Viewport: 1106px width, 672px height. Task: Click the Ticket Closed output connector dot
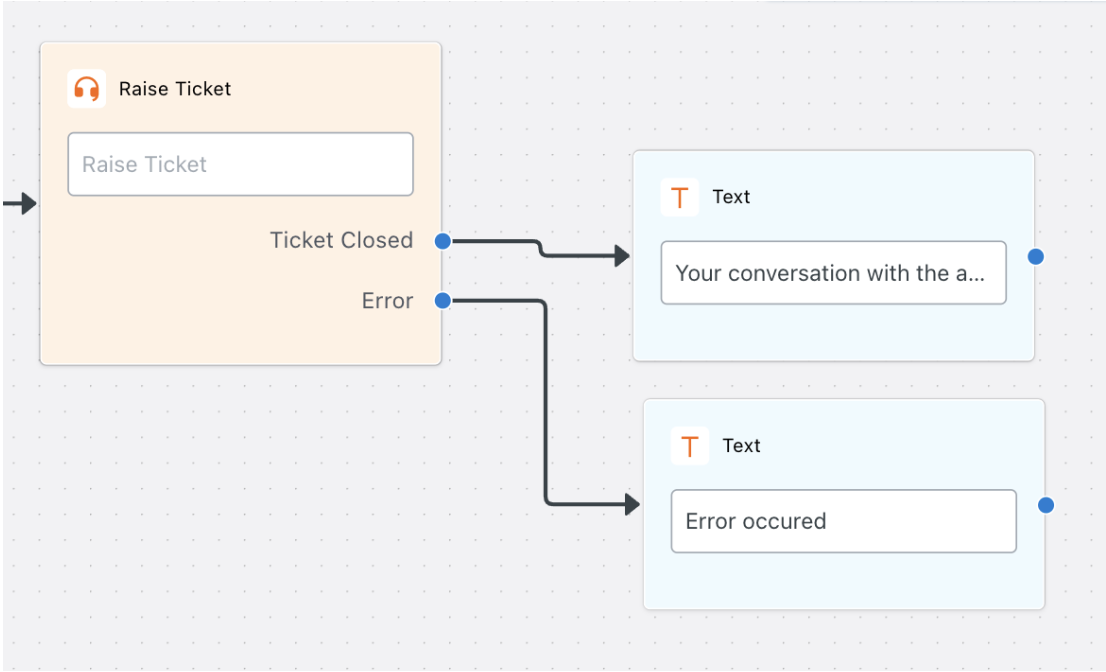point(442,241)
